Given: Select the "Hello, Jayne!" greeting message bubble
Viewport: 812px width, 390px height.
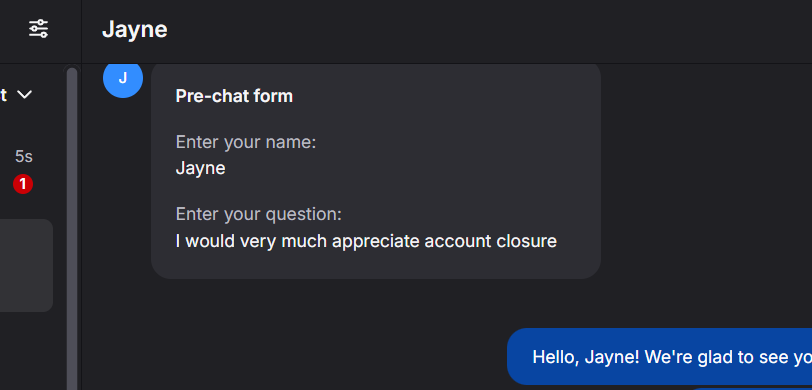Looking at the screenshot, I should tap(659, 357).
